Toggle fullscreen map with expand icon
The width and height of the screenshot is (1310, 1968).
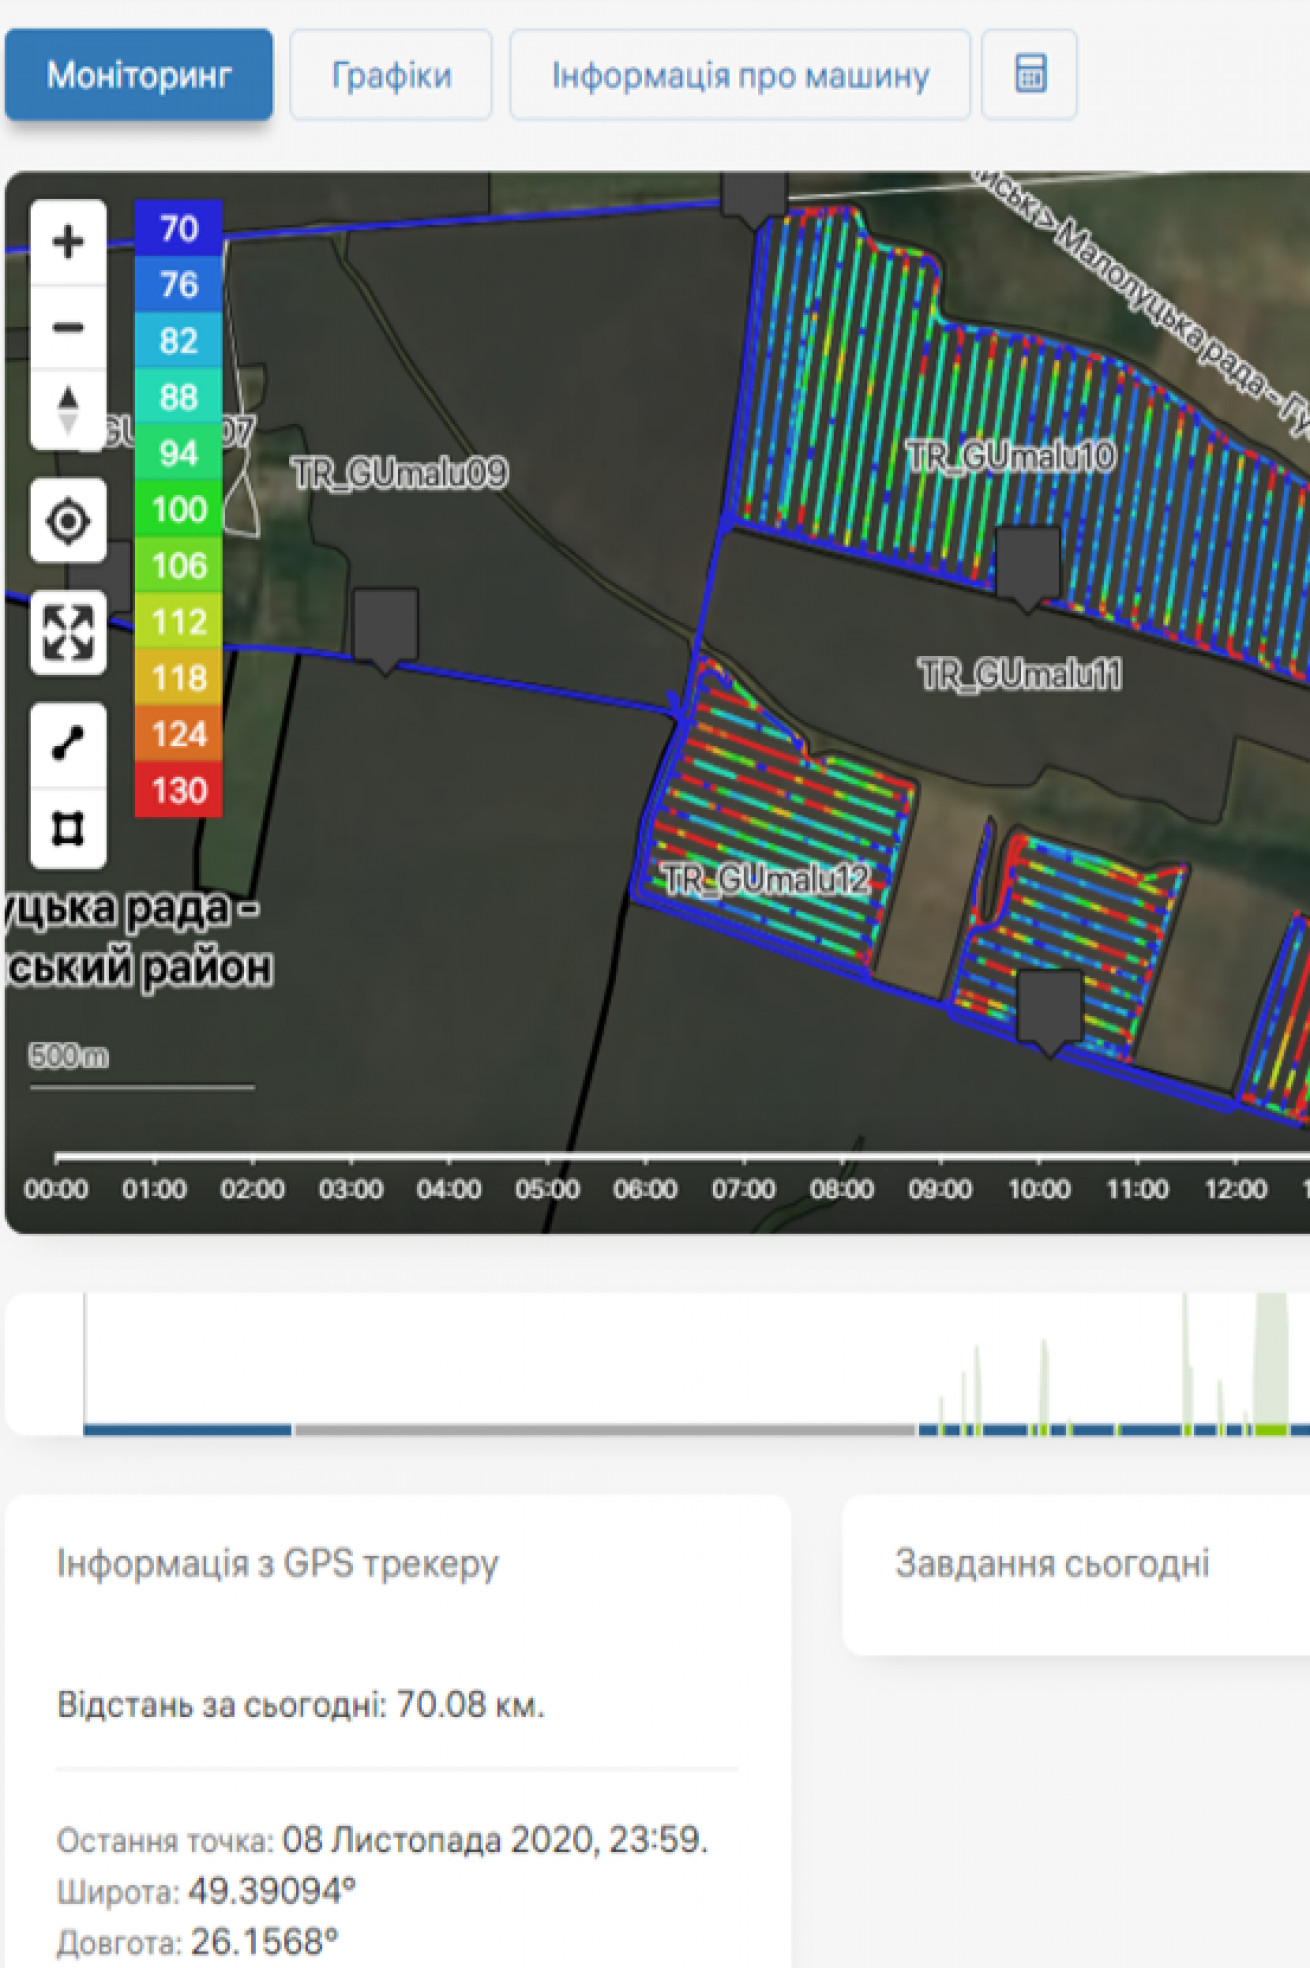point(68,632)
